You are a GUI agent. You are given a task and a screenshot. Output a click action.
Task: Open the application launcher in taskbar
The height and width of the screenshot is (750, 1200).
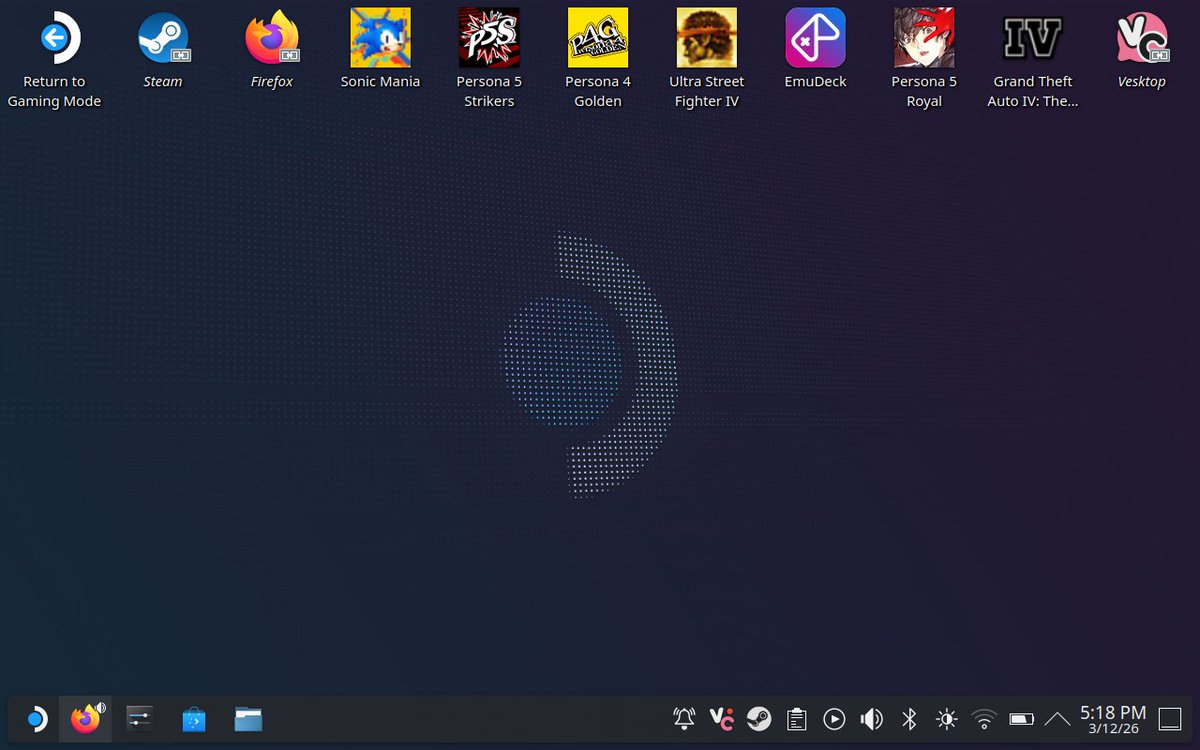click(35, 719)
